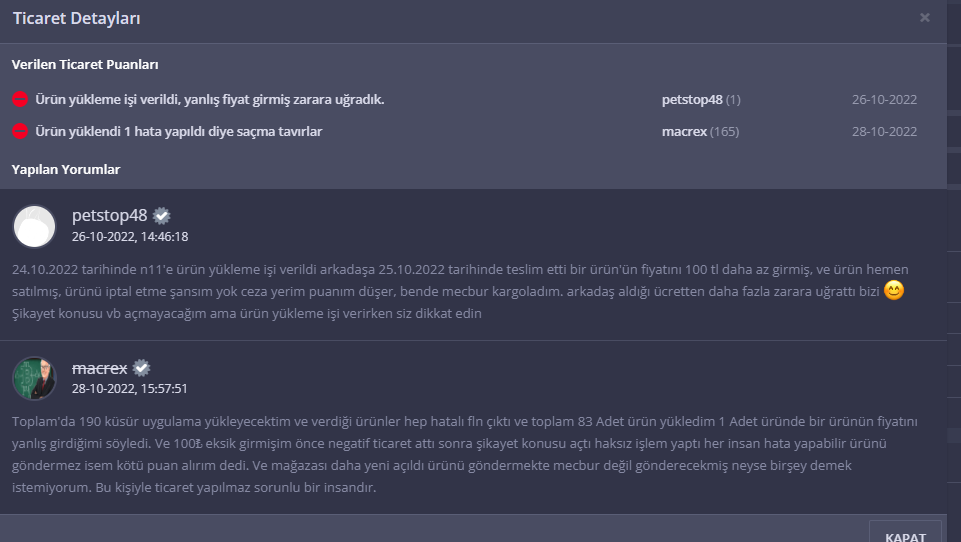Screen dimensions: 961x542
Task: Click the smiley emoji in petstop48's comment
Action: coord(894,290)
